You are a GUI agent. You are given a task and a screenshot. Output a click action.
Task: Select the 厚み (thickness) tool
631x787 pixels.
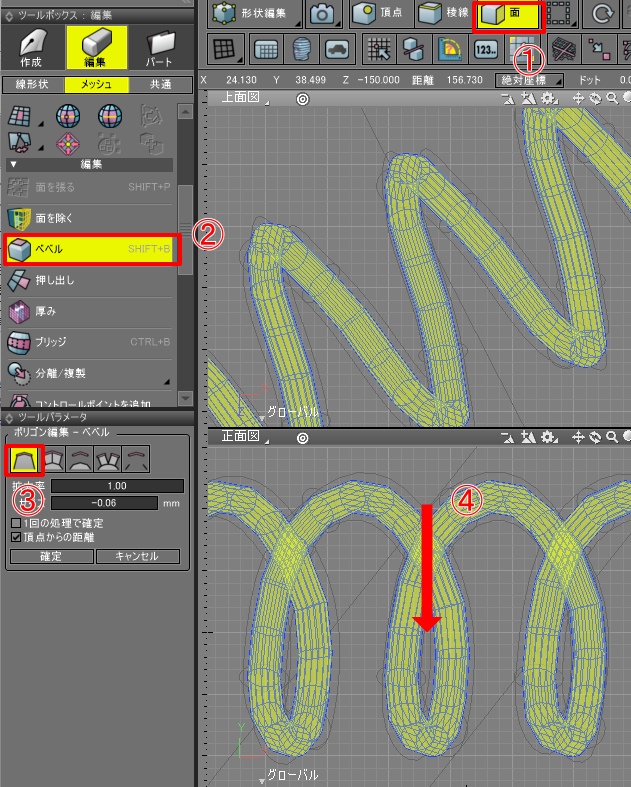pyautogui.click(x=90, y=312)
